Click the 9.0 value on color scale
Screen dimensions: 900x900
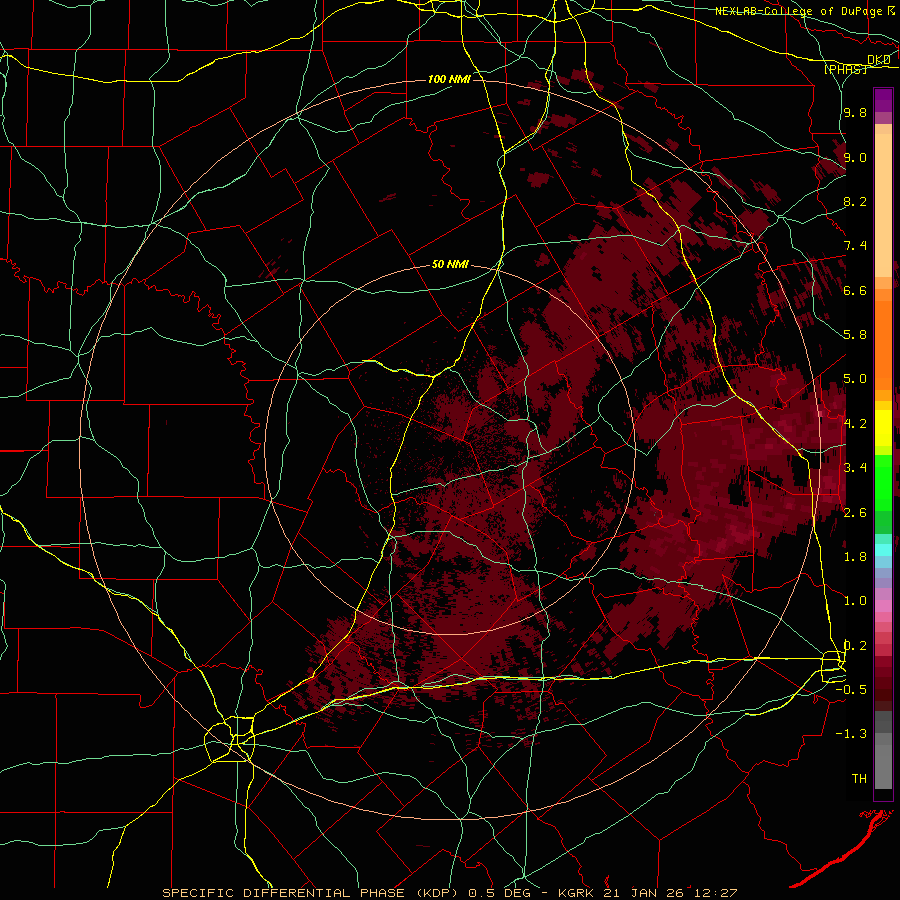click(855, 157)
